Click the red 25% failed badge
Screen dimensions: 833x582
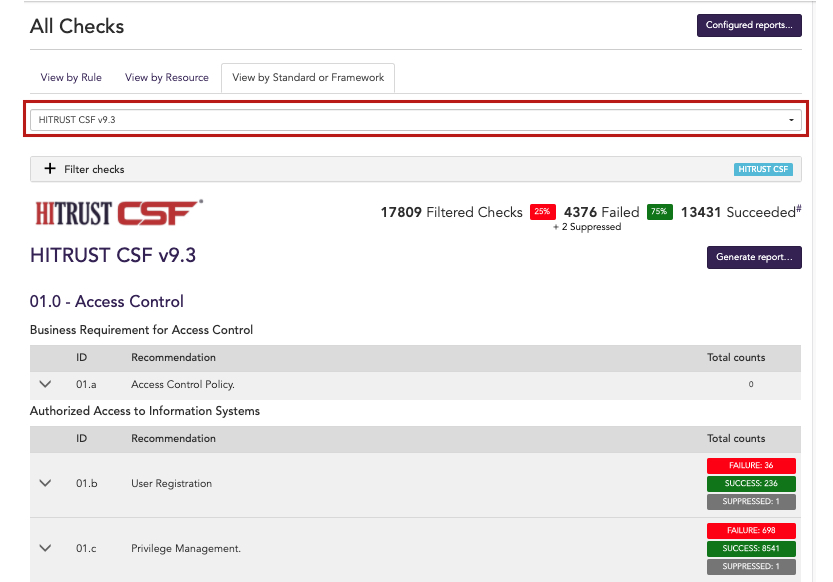point(542,211)
